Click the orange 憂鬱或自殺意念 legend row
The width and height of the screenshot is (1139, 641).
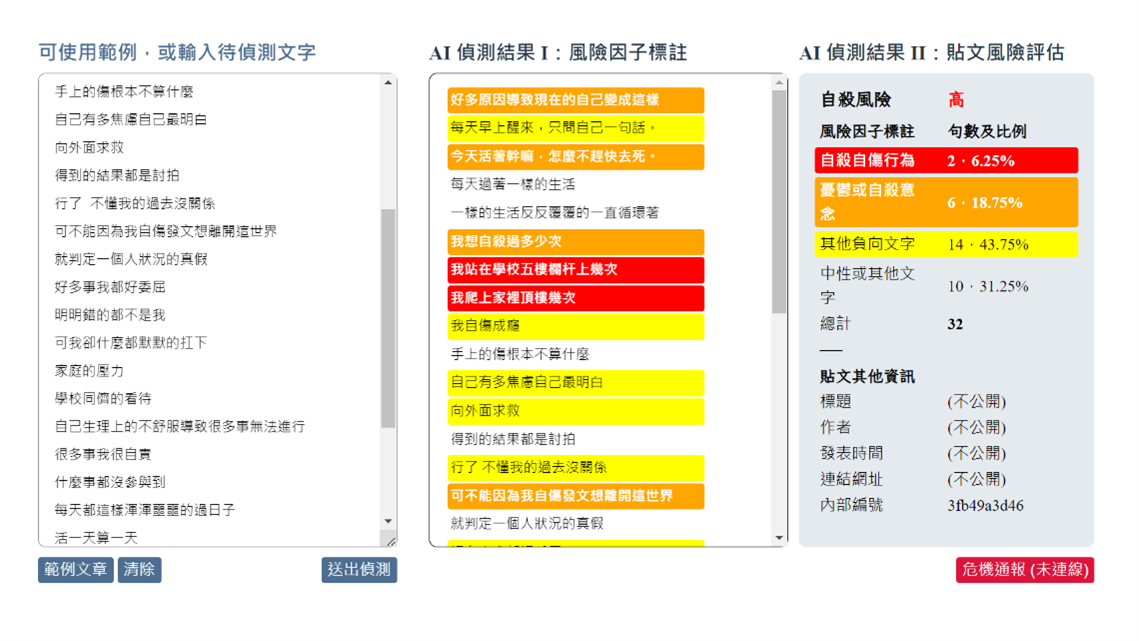point(945,202)
